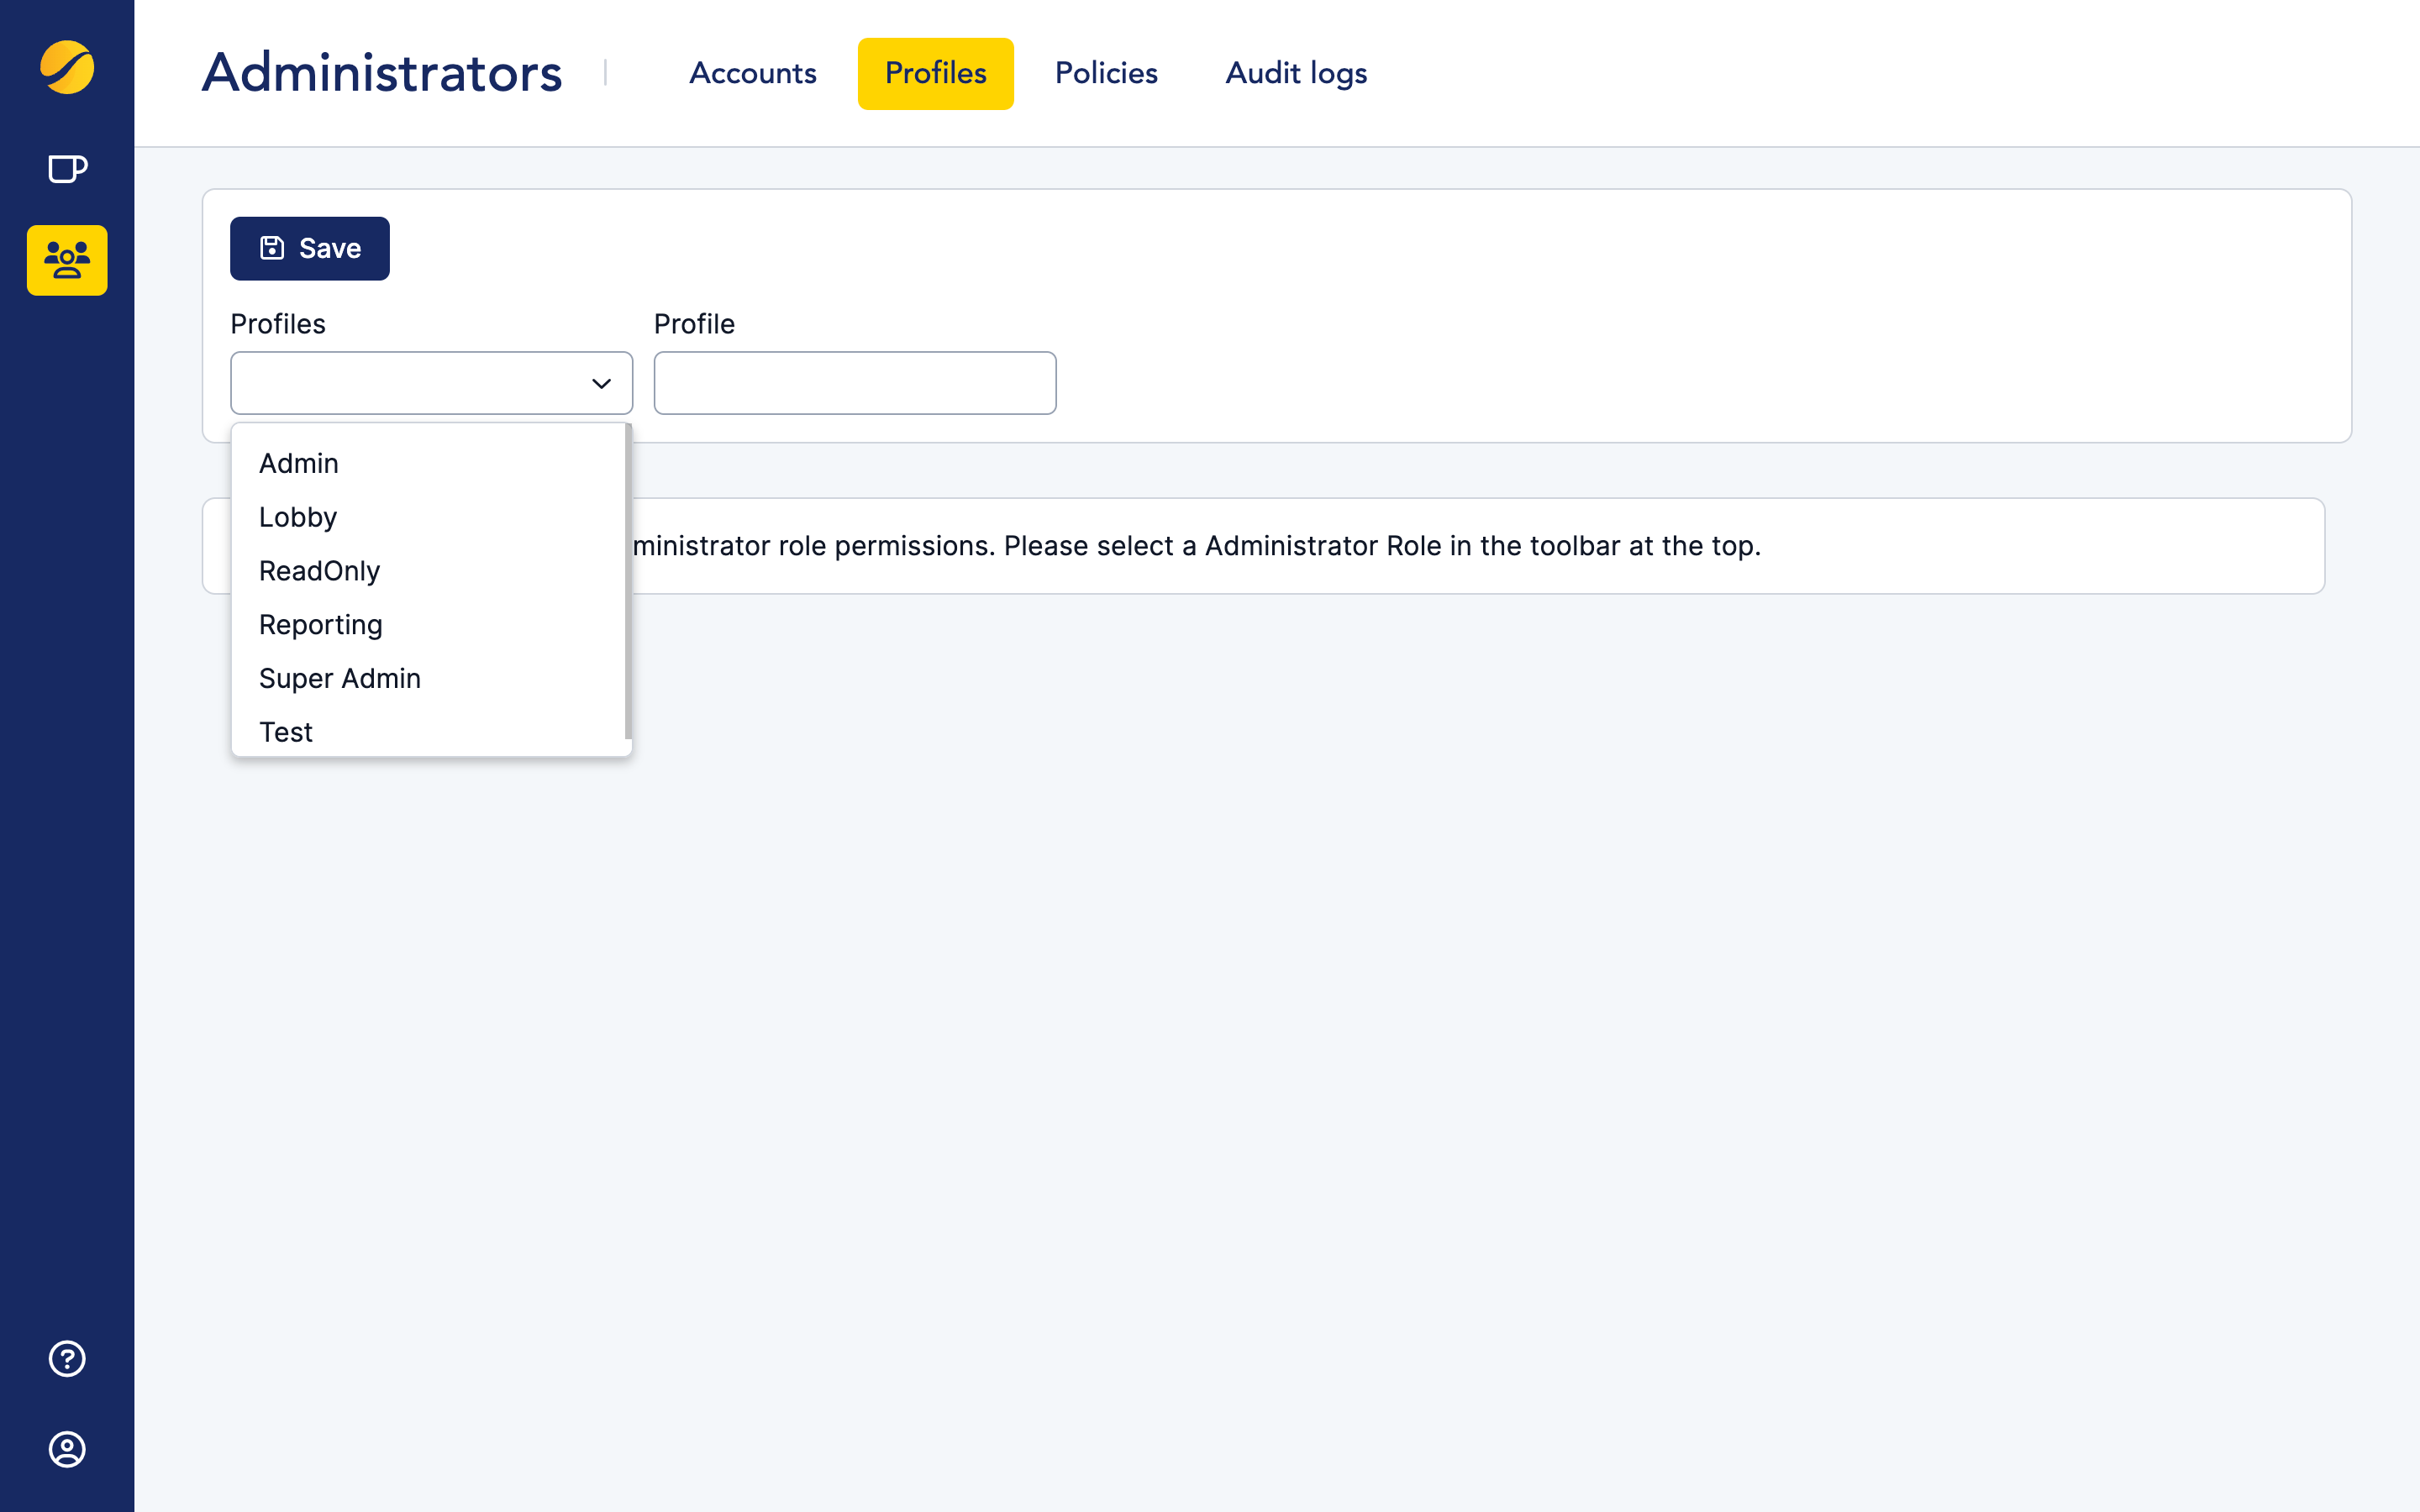Switch to the Accounts tab
The image size is (2420, 1512).
tap(752, 74)
